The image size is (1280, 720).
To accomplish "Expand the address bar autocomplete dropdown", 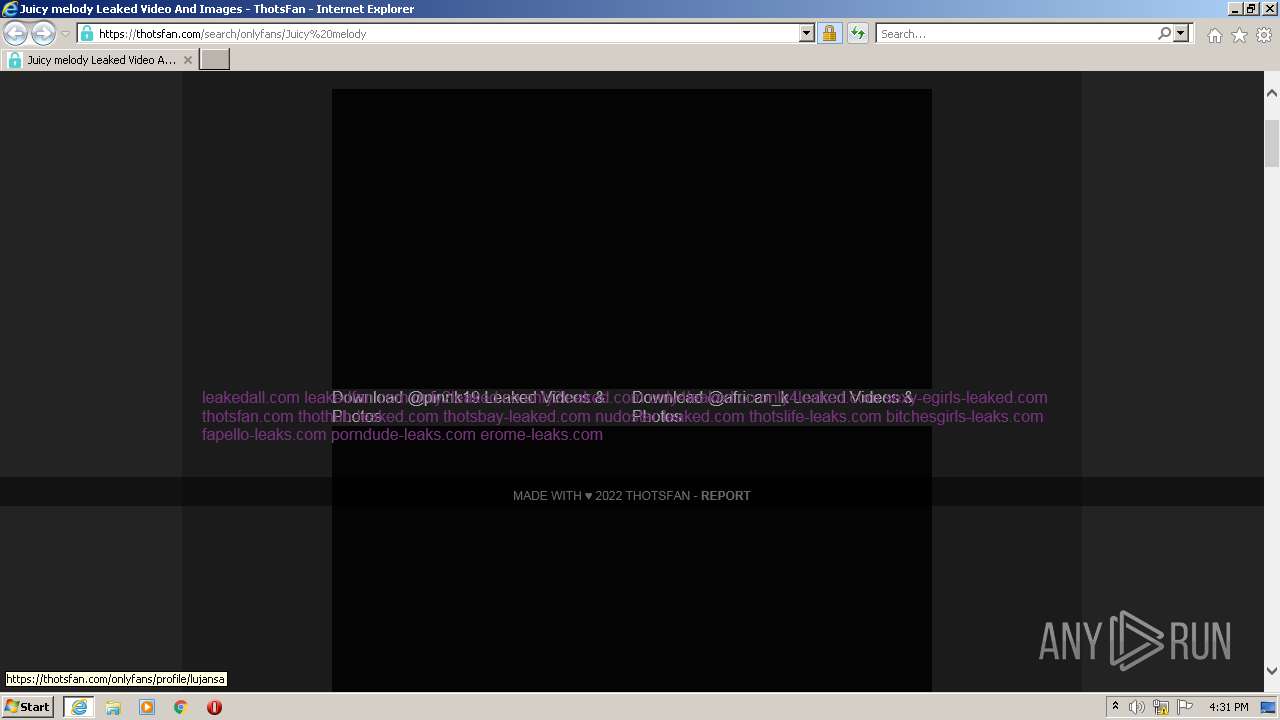I will point(807,33).
